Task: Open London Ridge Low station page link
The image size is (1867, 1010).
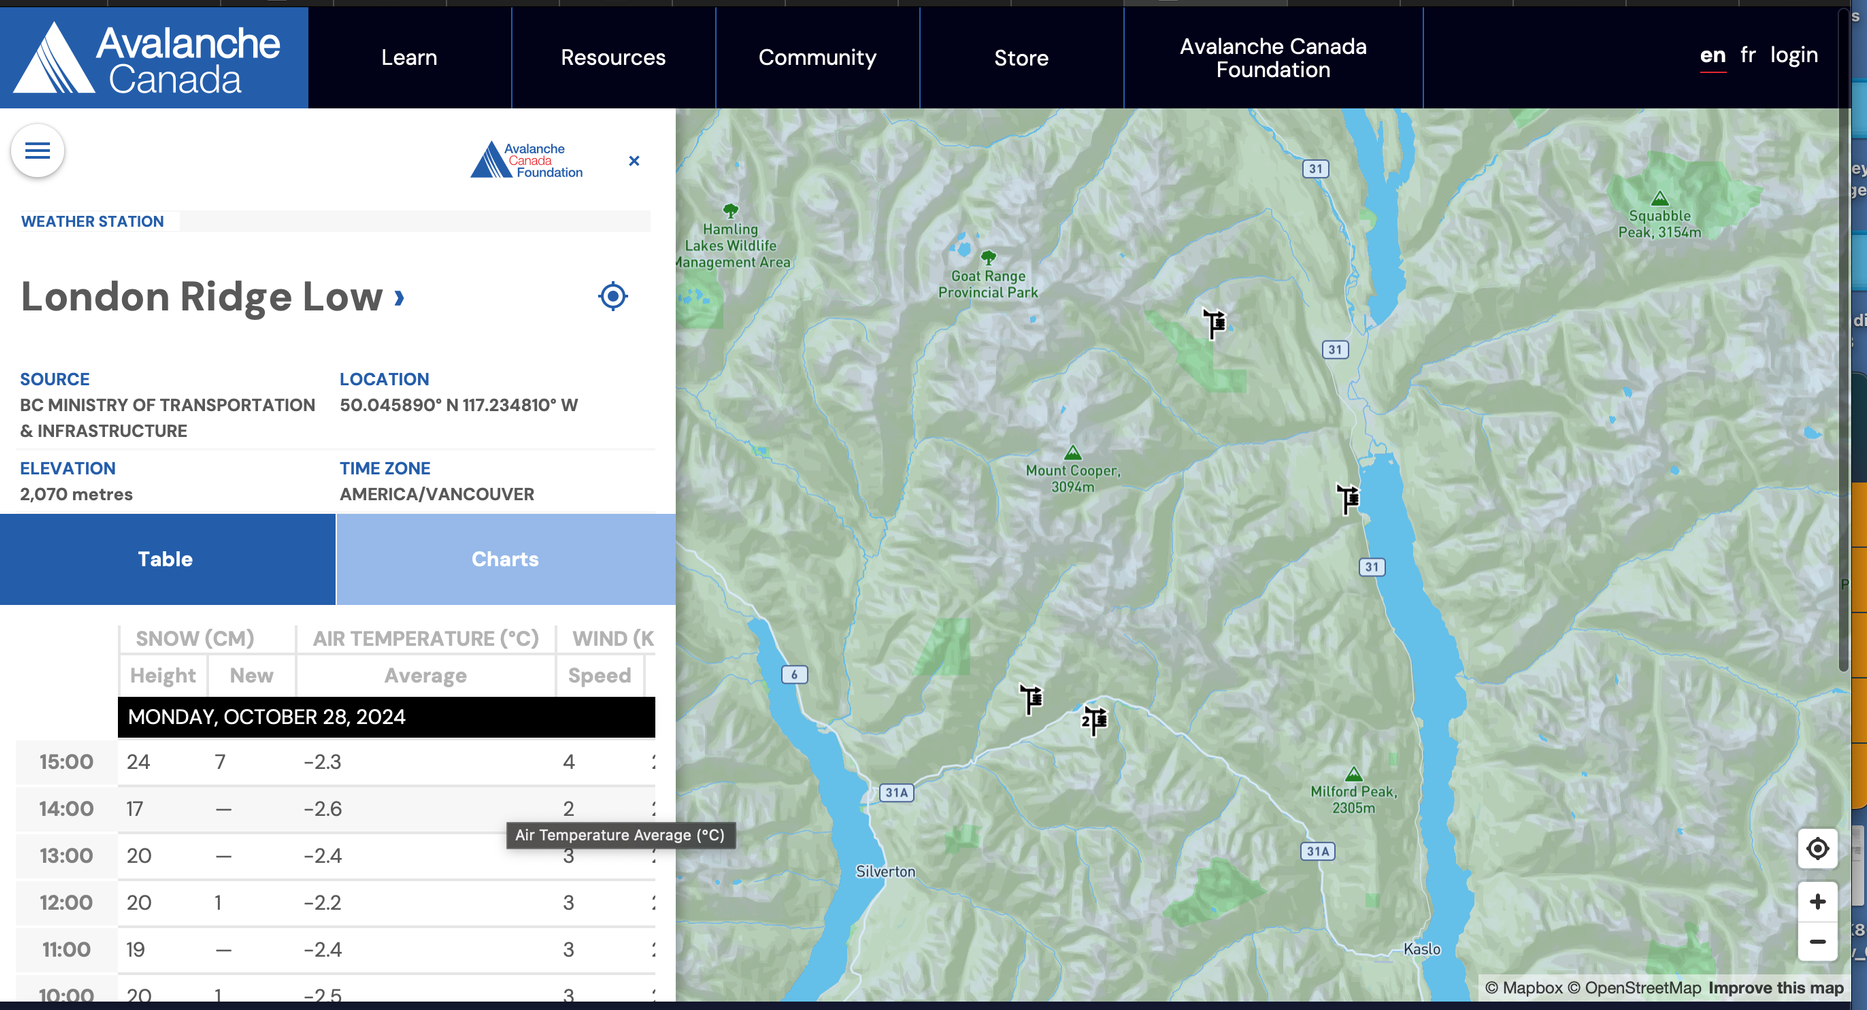Action: (x=212, y=297)
